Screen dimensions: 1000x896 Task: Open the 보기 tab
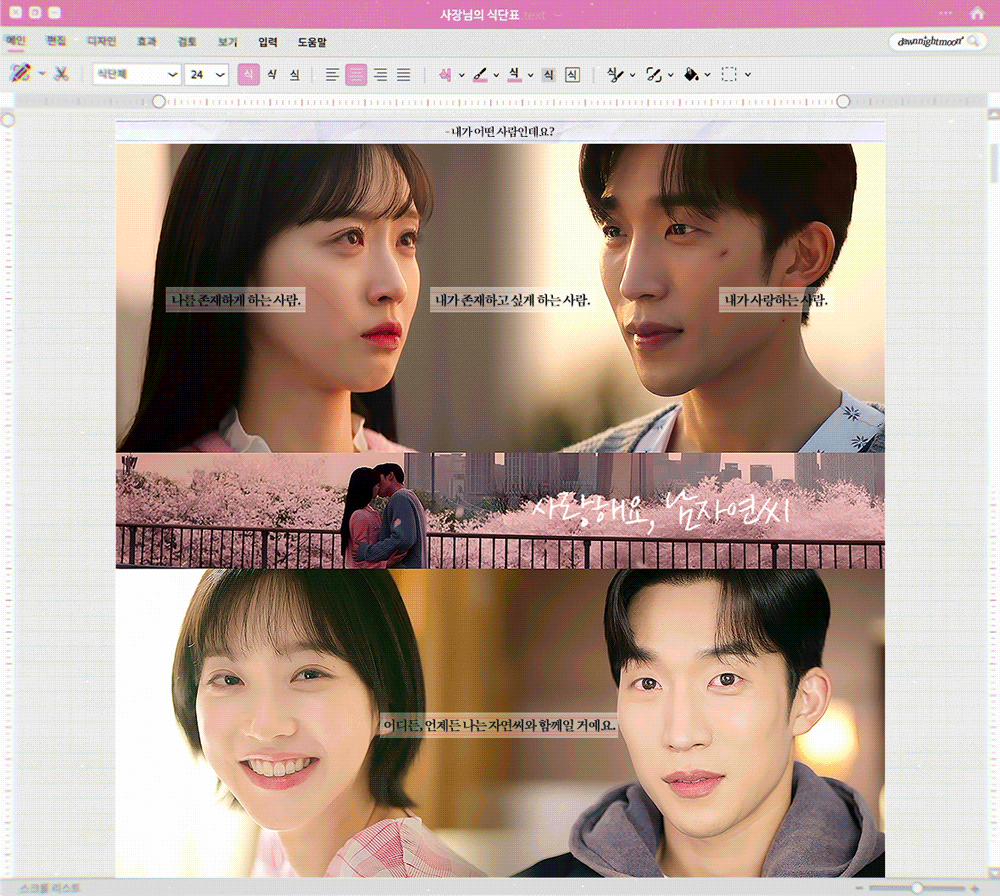tap(227, 42)
